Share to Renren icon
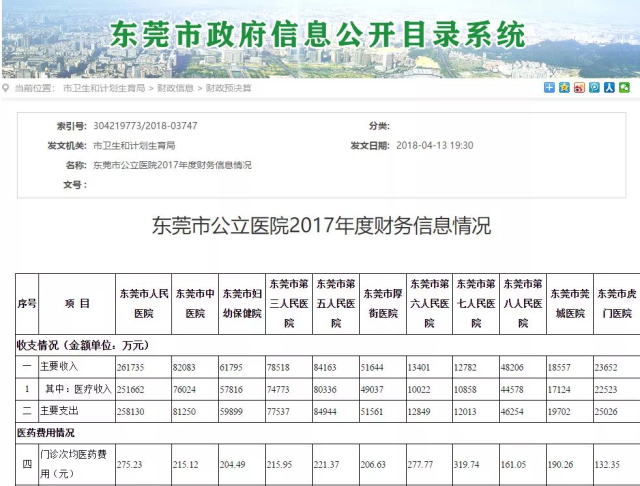Screen dimensions: 640x486 coord(609,87)
